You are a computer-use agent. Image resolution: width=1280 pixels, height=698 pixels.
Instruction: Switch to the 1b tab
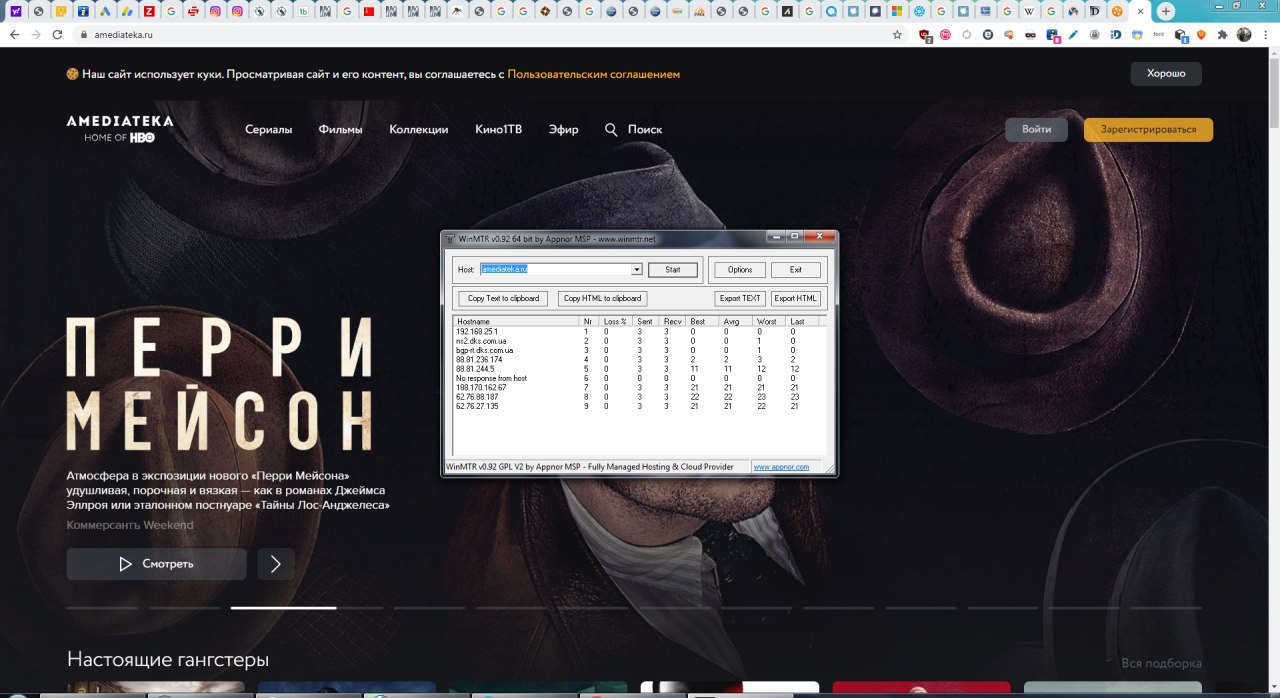[303, 11]
